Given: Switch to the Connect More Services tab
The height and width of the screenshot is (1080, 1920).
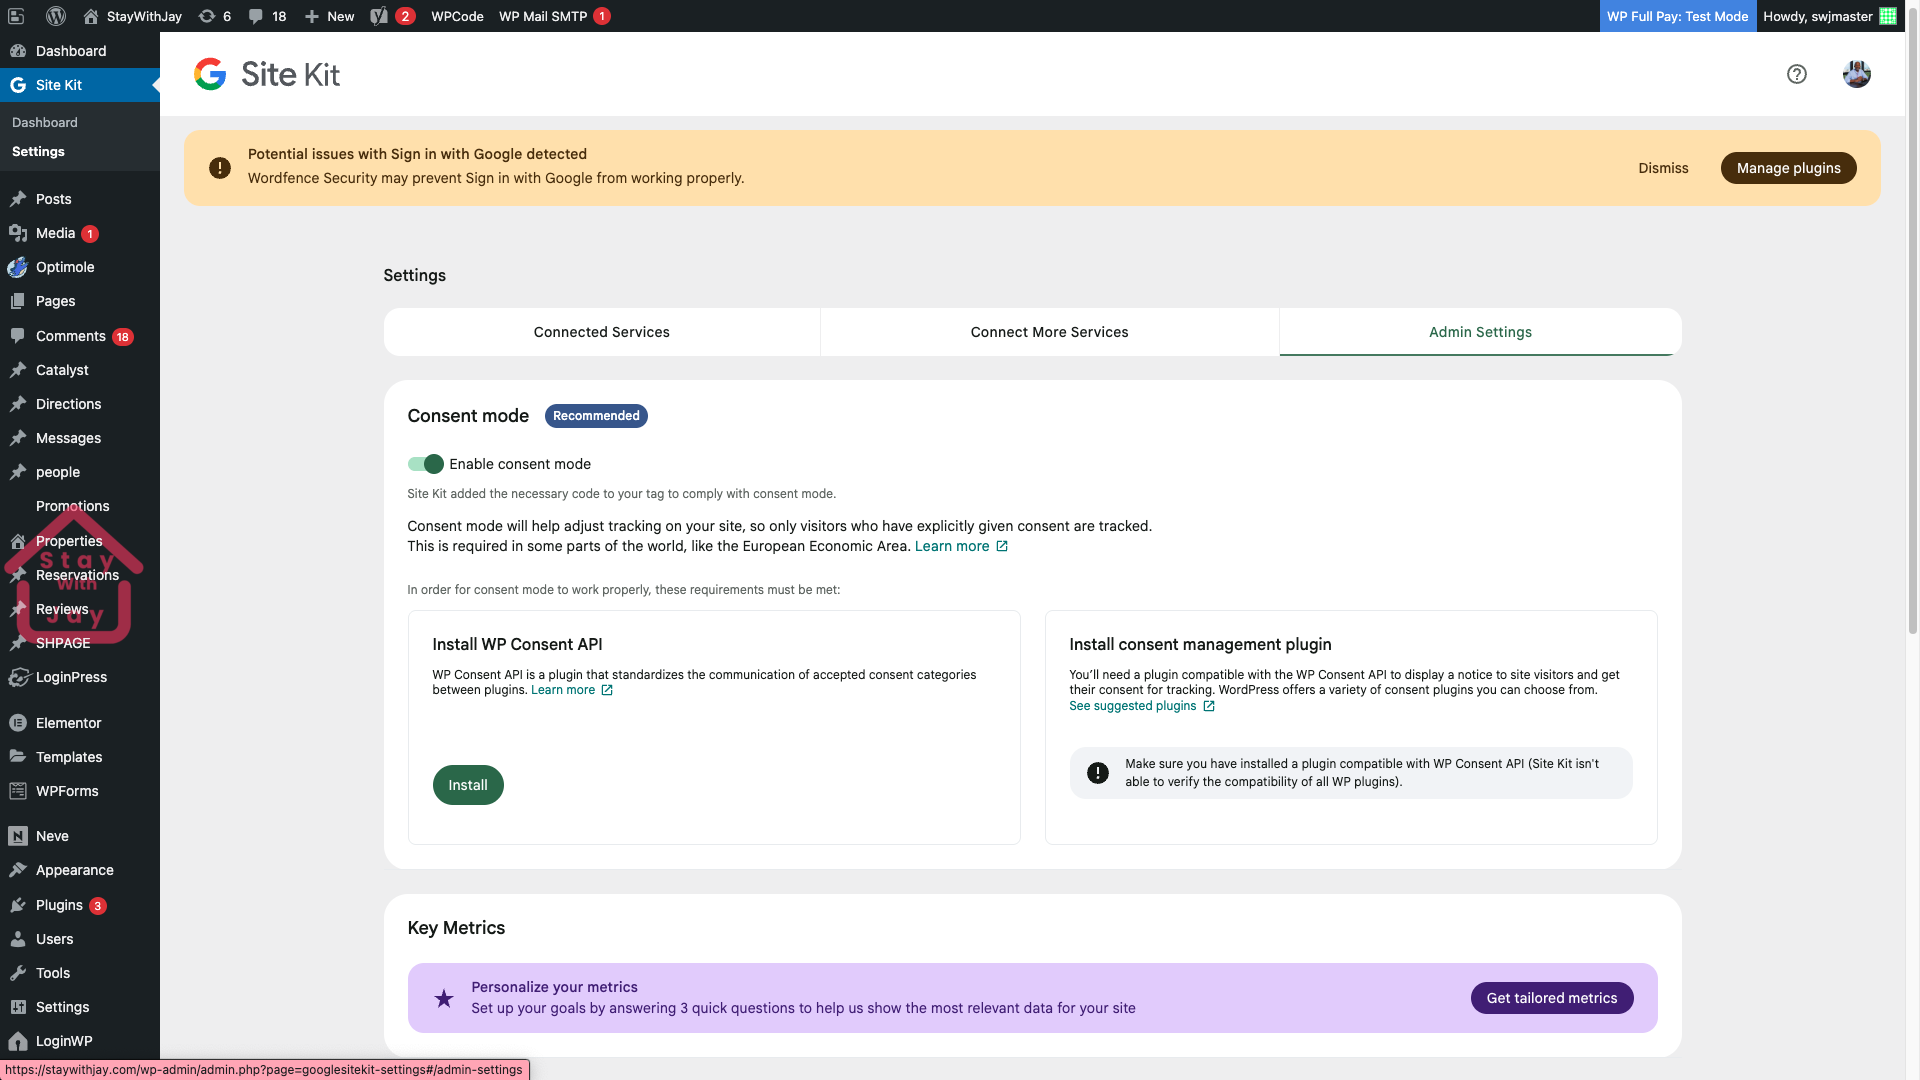Looking at the screenshot, I should pos(1048,332).
